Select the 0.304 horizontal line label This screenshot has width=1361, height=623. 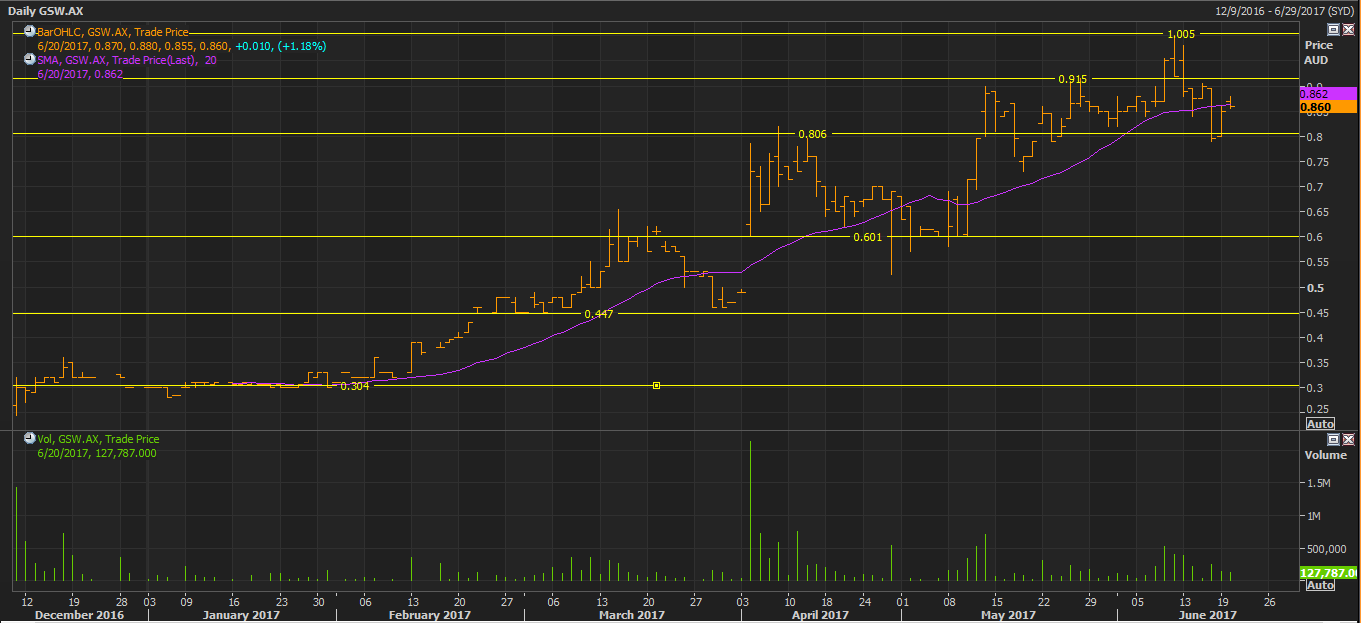355,386
